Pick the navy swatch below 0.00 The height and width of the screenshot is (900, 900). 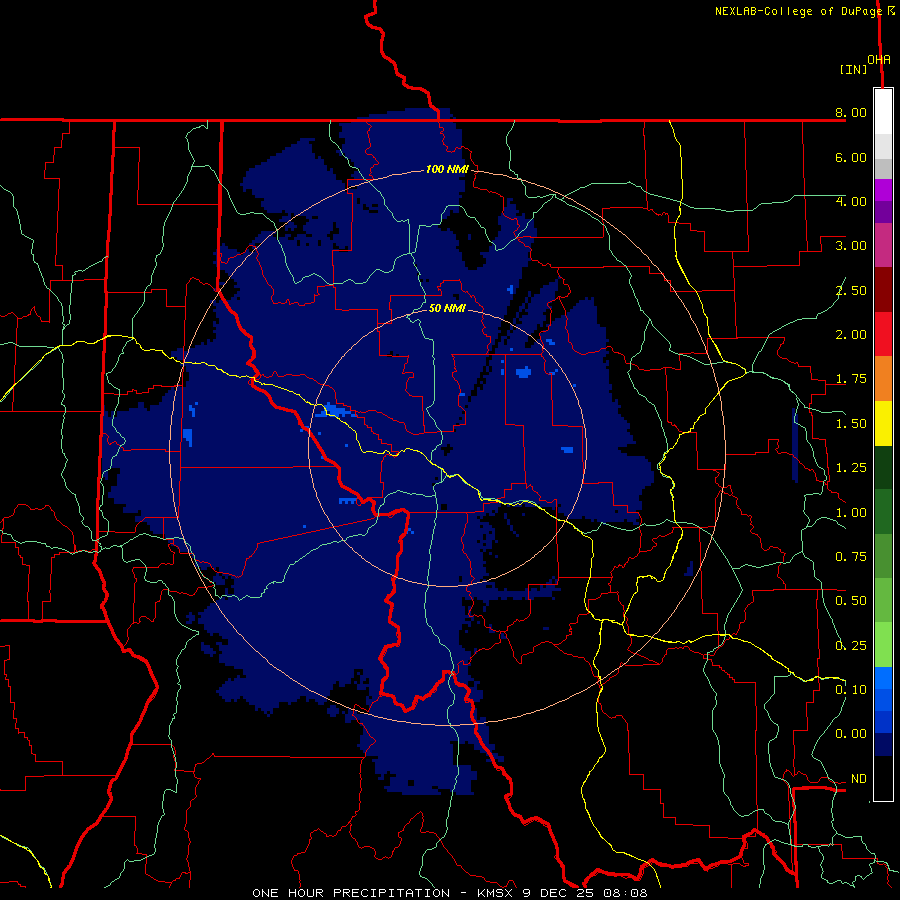(883, 745)
